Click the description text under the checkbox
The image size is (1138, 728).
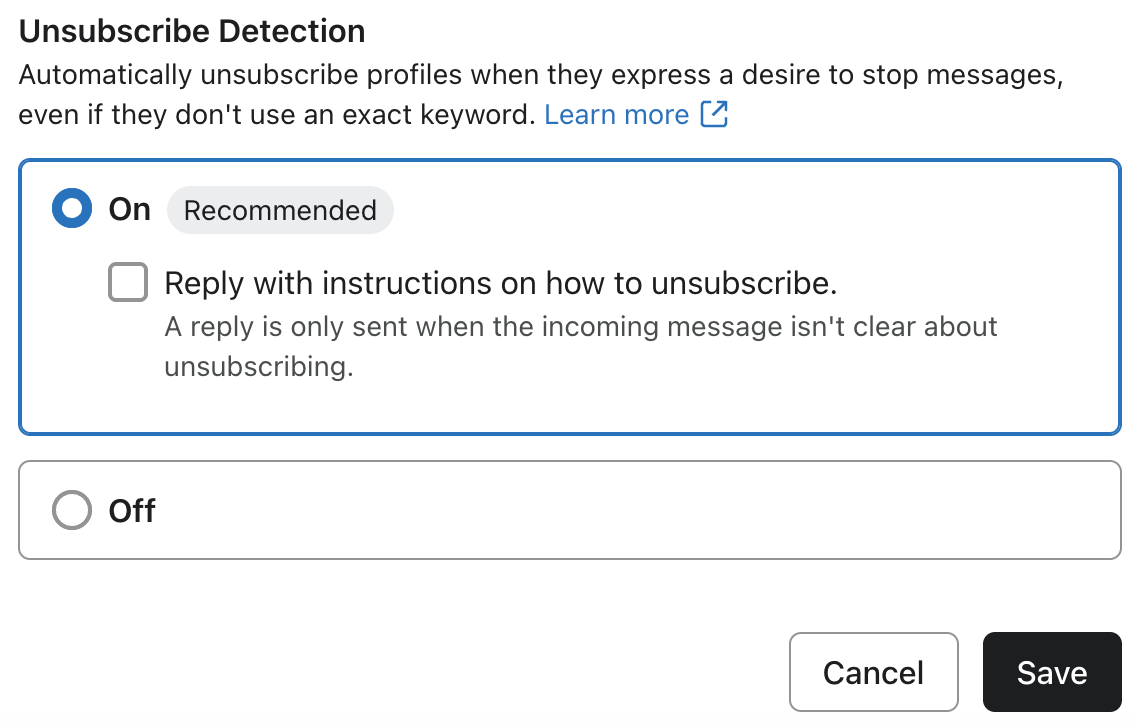pos(580,344)
